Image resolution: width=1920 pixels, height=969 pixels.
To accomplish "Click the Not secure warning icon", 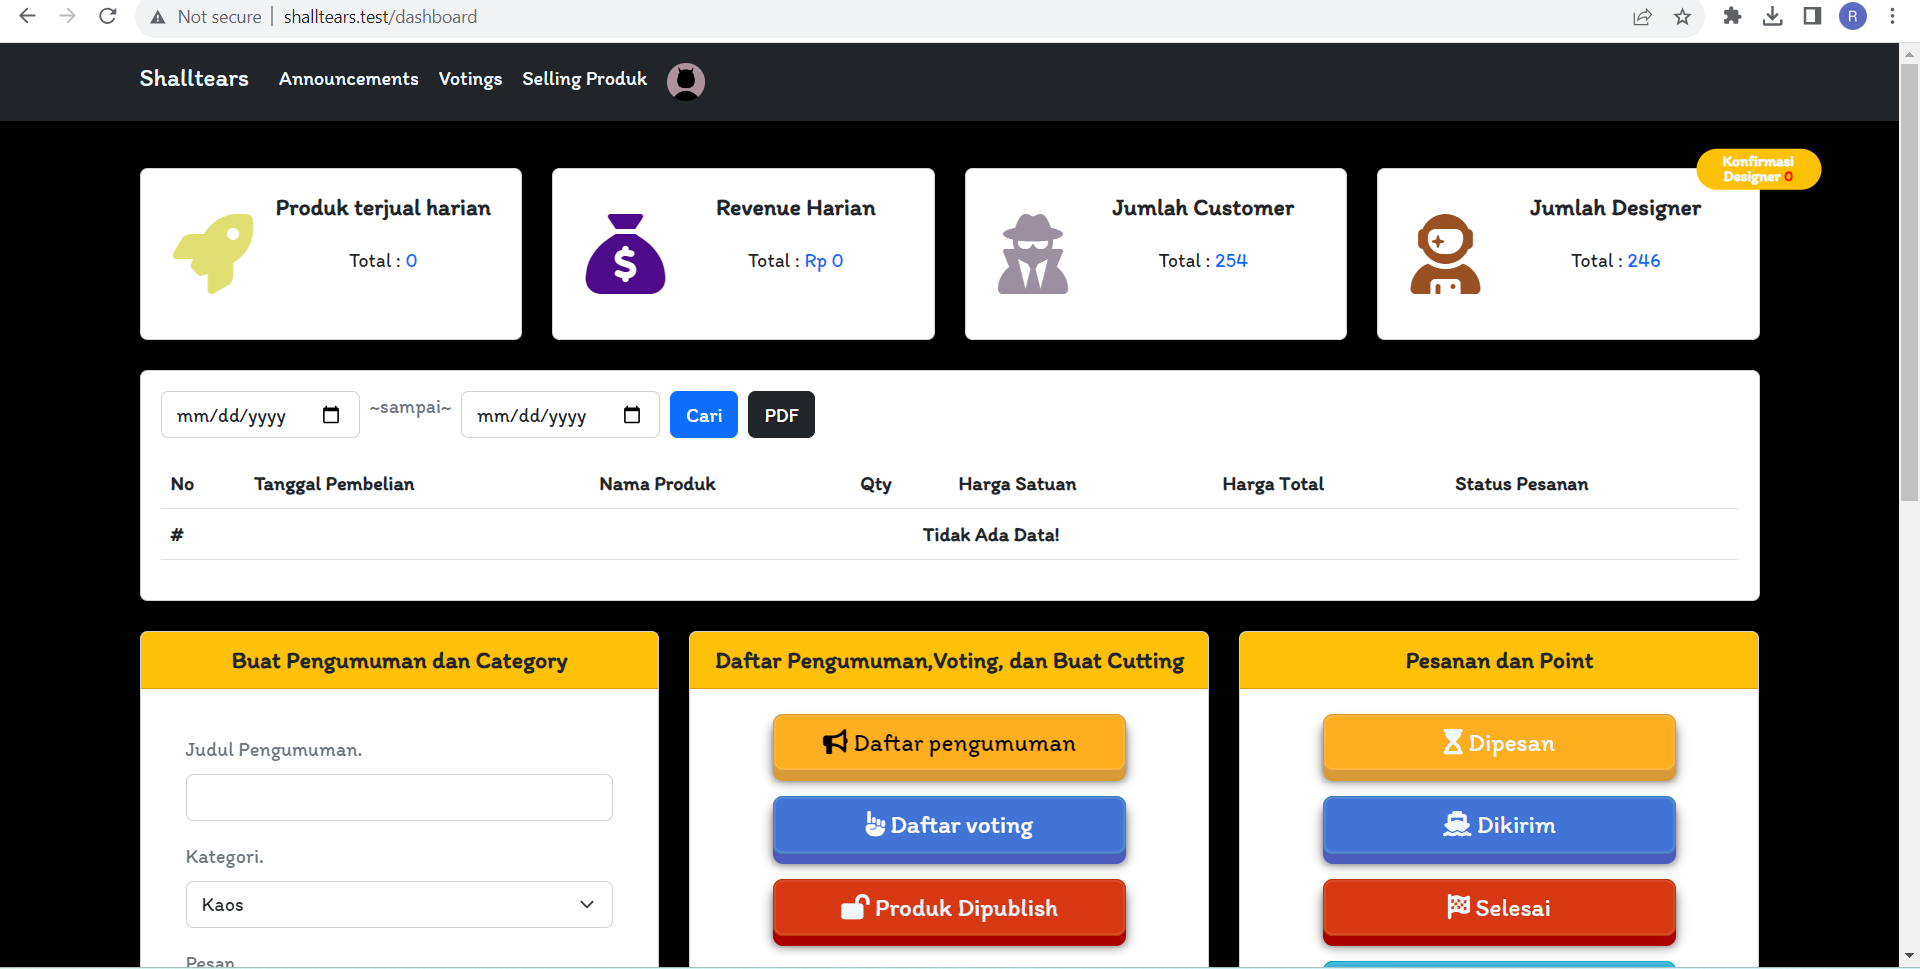I will point(158,17).
